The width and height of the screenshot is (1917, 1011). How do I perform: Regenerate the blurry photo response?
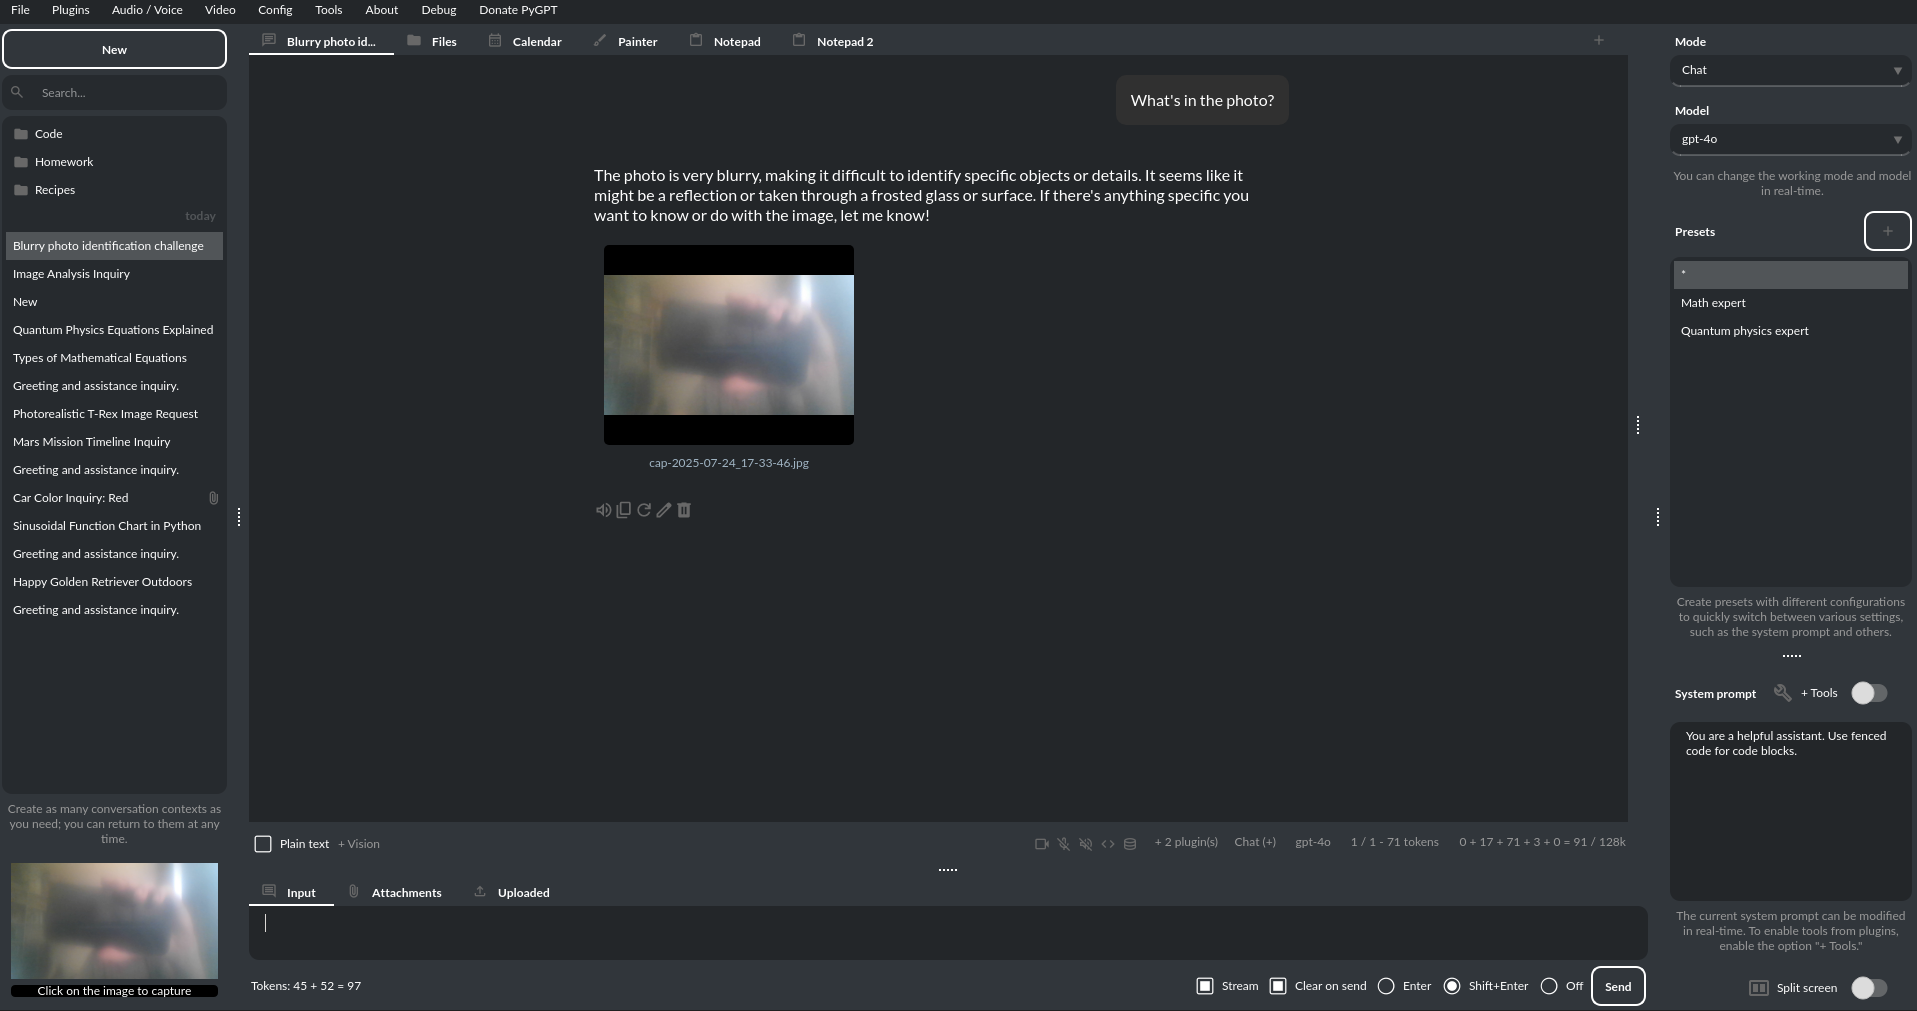[x=643, y=510]
